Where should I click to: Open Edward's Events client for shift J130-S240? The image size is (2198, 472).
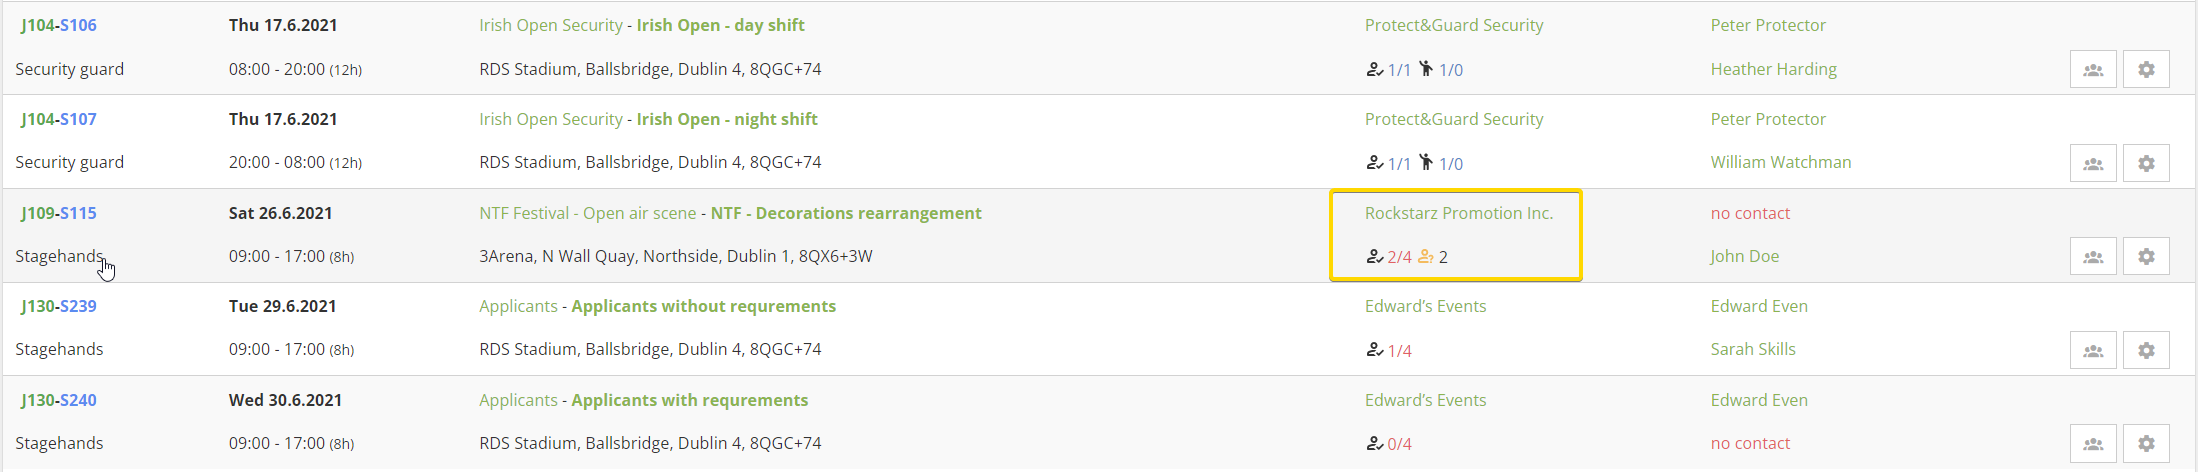tap(1425, 400)
